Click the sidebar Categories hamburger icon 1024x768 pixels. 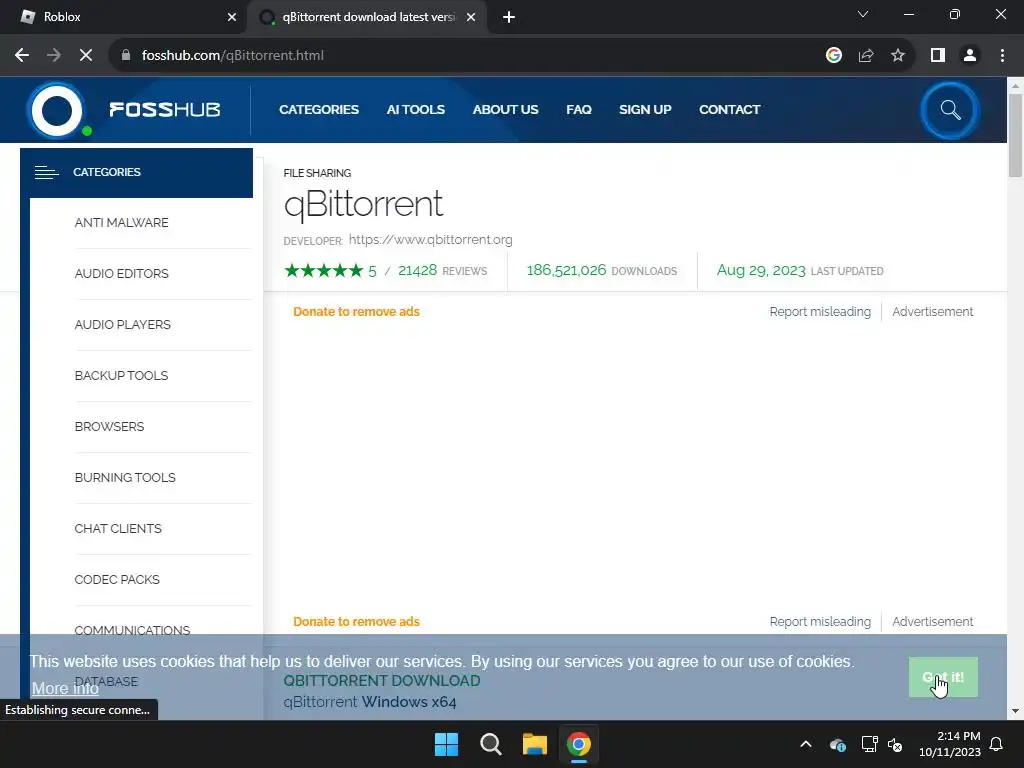pos(46,172)
